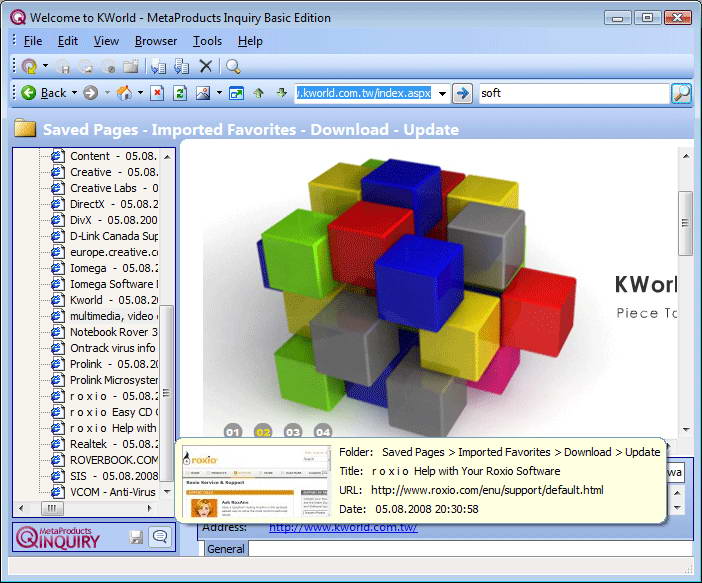
Task: Open the Forward history dropdown arrow
Action: coord(107,93)
